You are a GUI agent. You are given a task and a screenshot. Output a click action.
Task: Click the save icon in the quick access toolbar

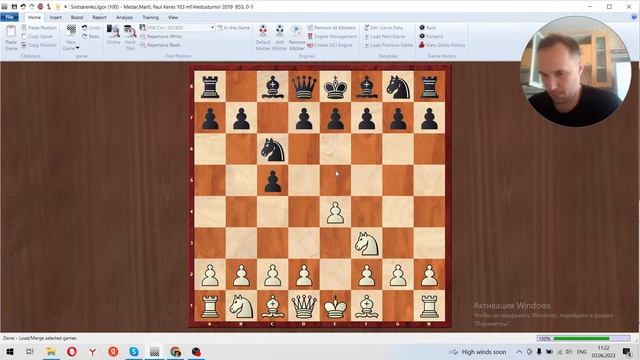coord(14,7)
